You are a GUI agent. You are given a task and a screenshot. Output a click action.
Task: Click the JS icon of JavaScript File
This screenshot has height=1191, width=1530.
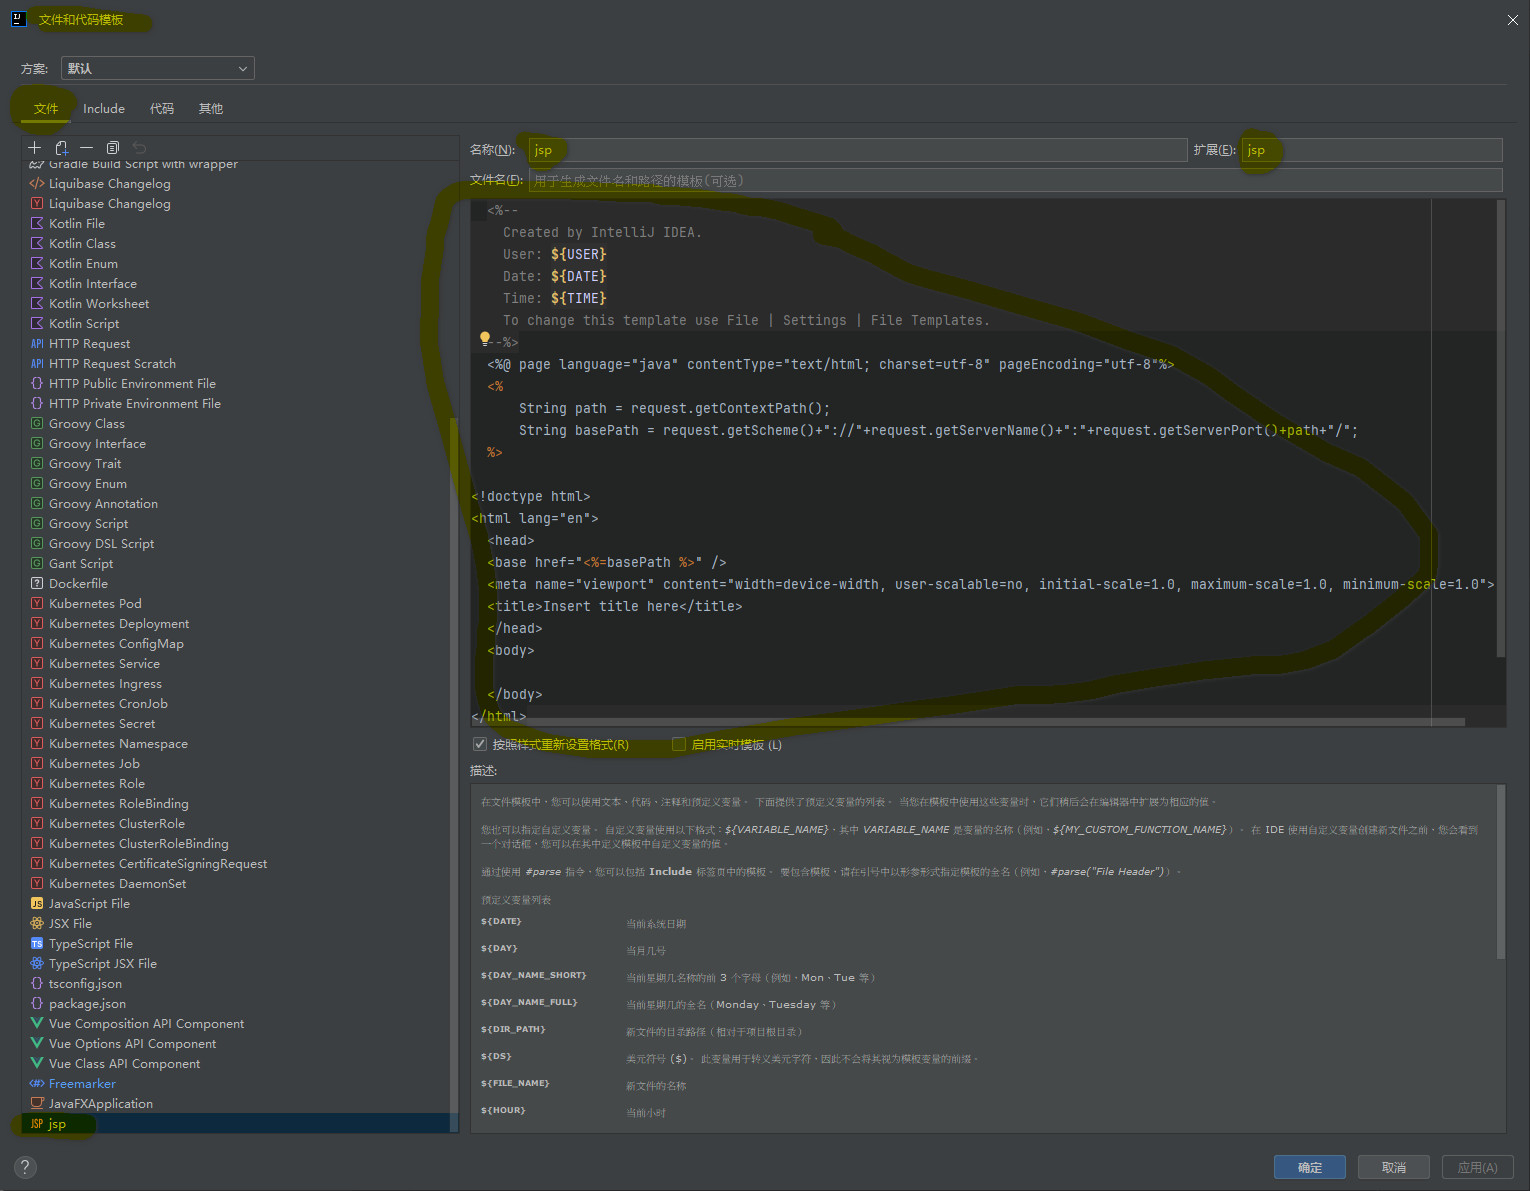pyautogui.click(x=37, y=904)
